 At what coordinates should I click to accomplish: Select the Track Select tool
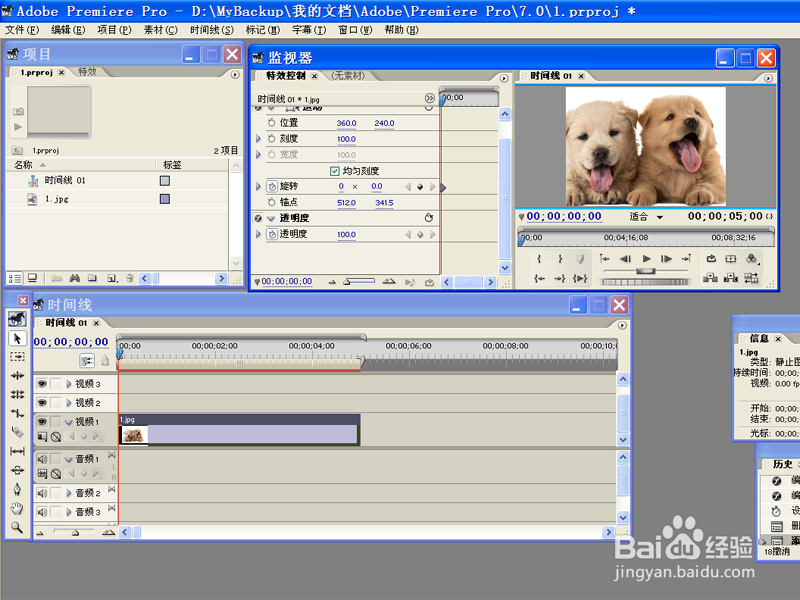click(17, 357)
